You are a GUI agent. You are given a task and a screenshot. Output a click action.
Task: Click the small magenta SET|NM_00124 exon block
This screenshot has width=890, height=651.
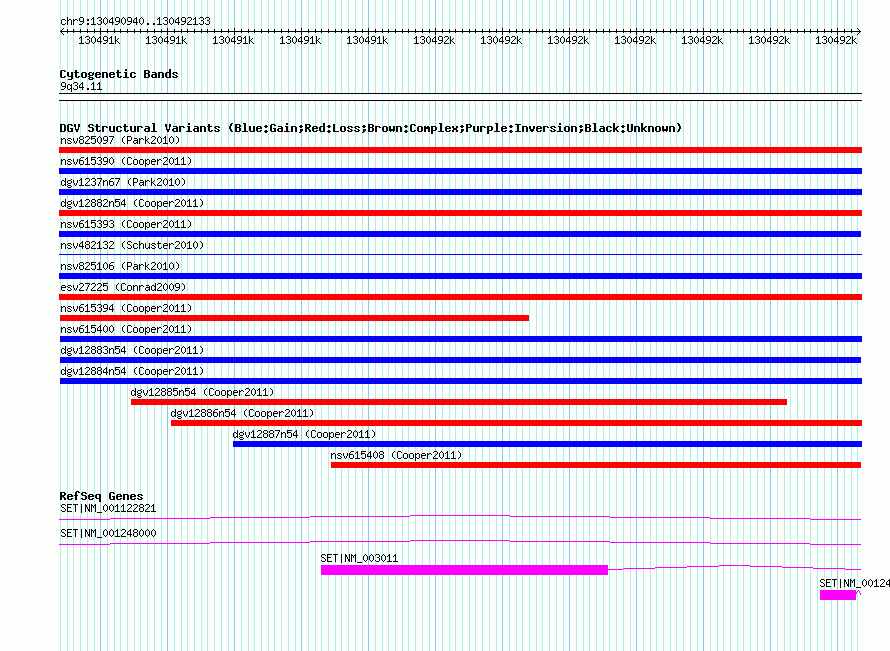(838, 595)
